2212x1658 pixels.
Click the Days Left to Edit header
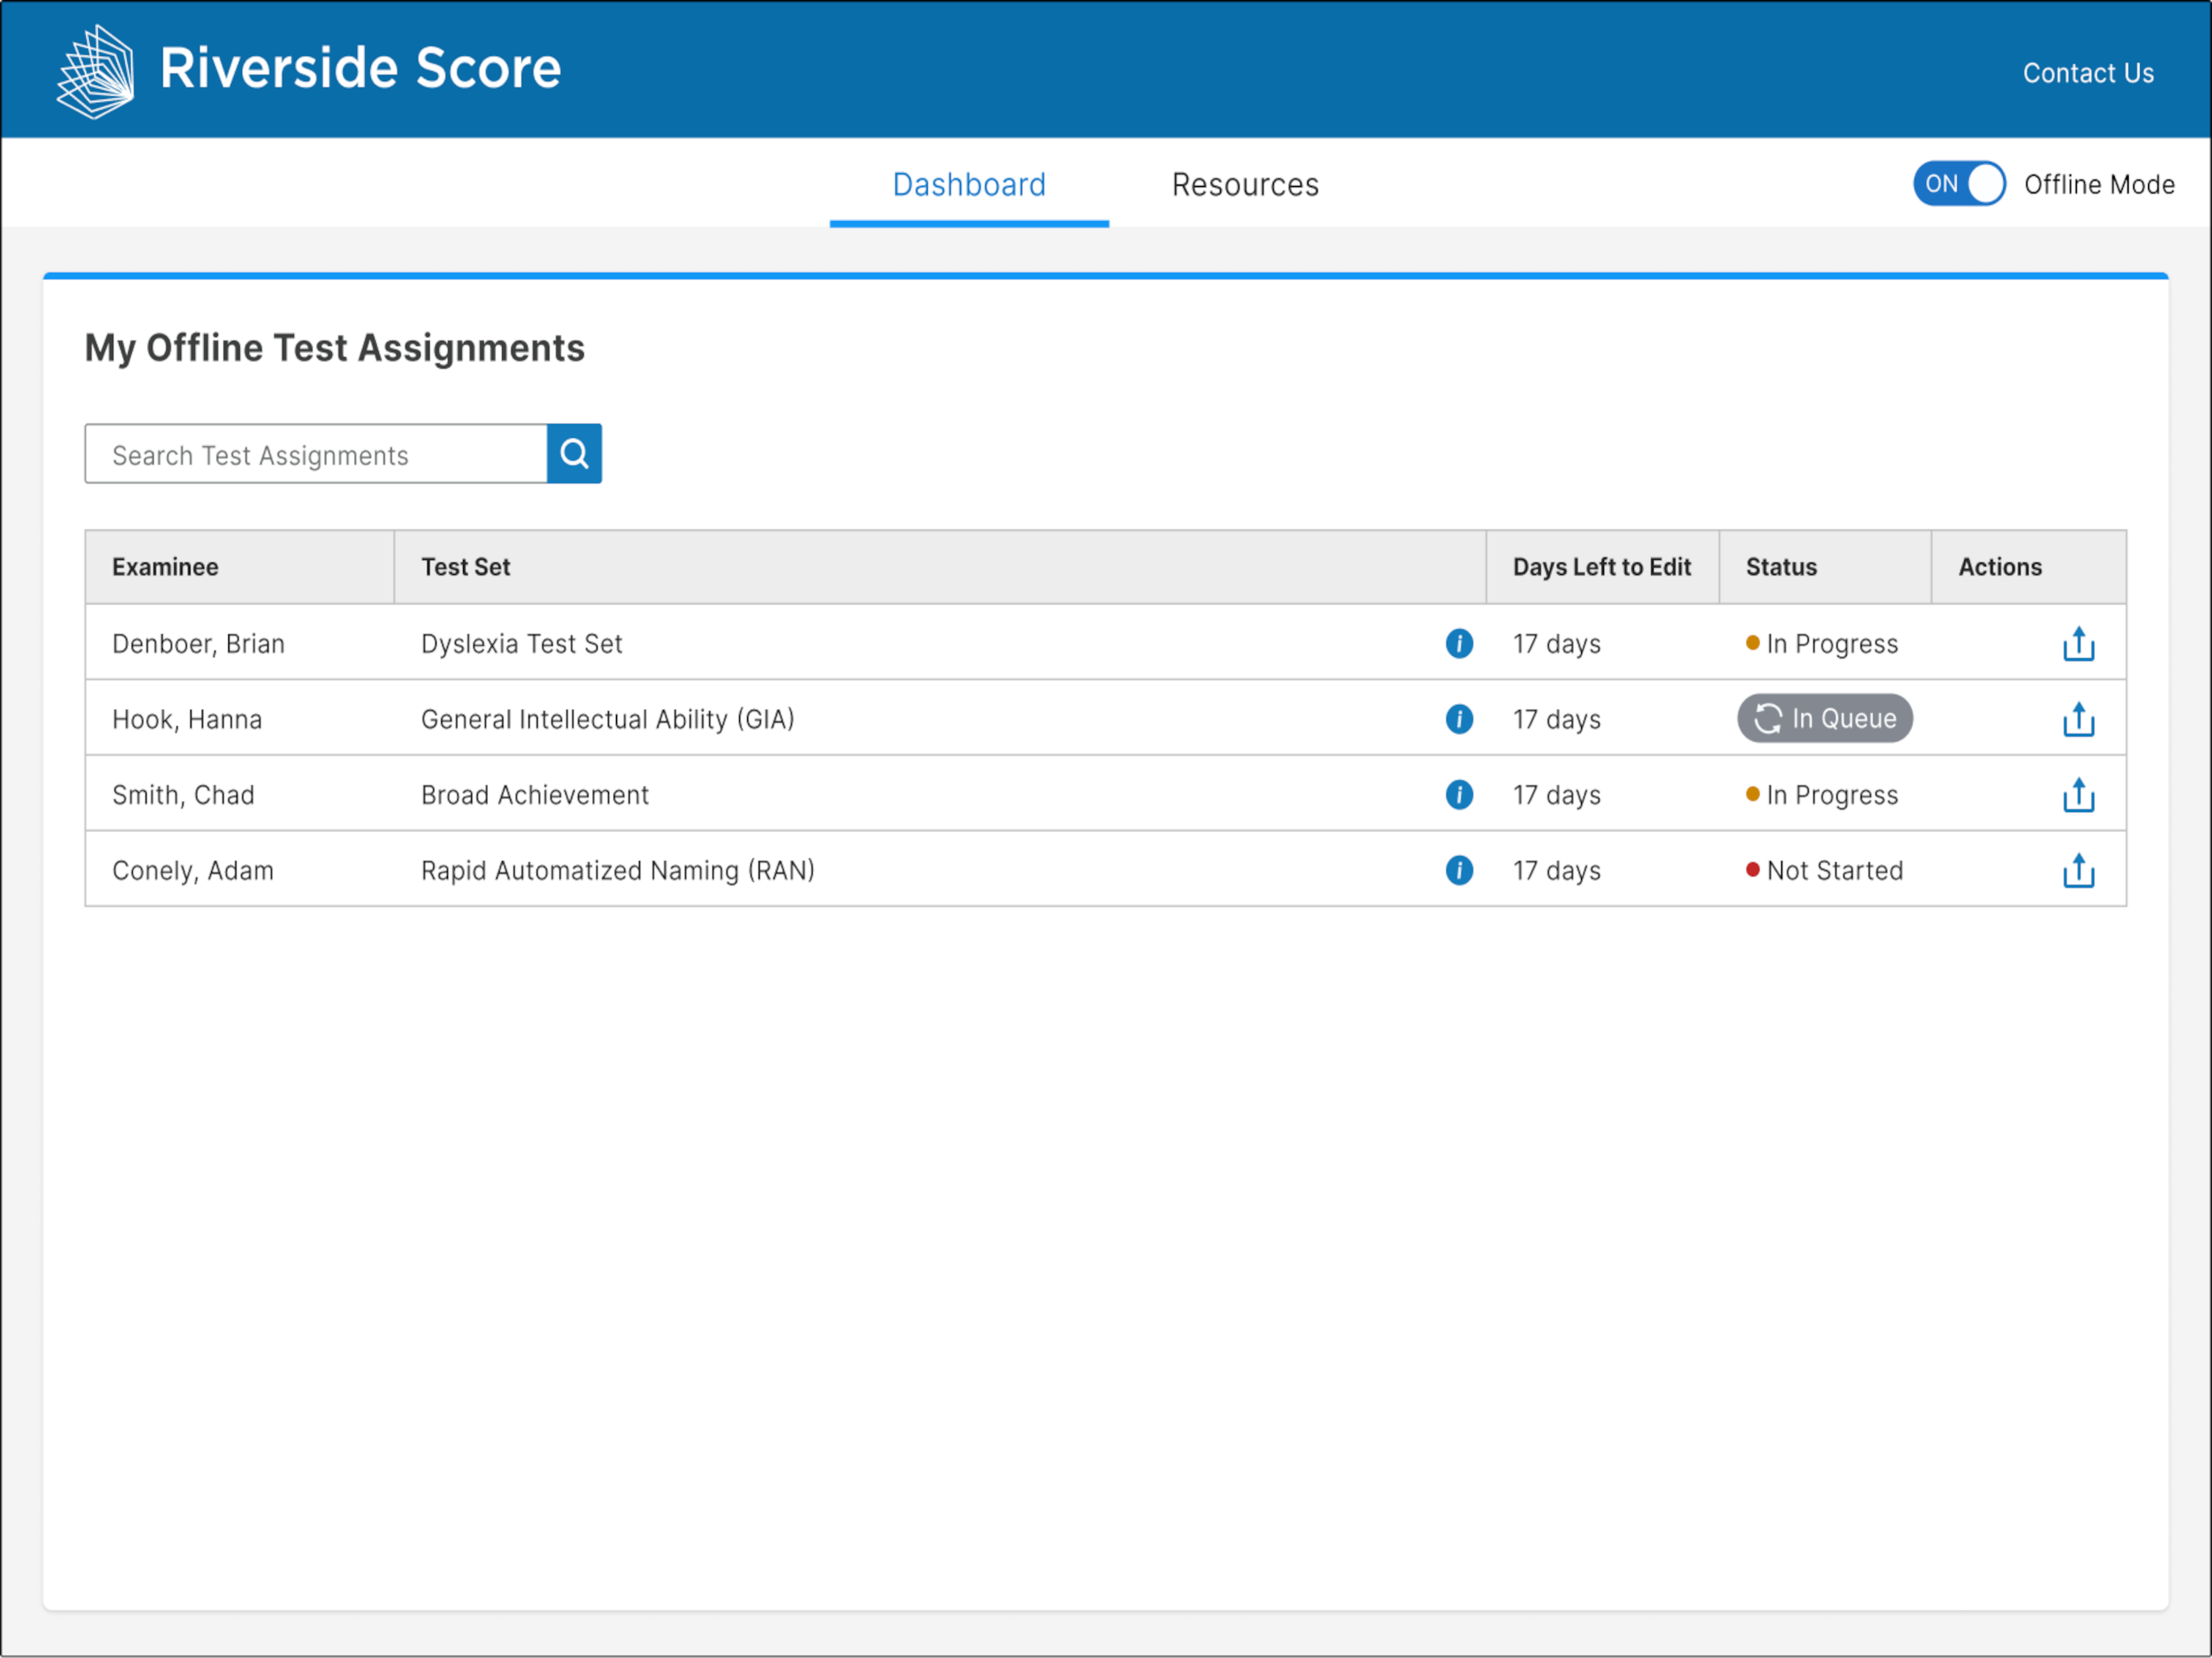(1602, 567)
